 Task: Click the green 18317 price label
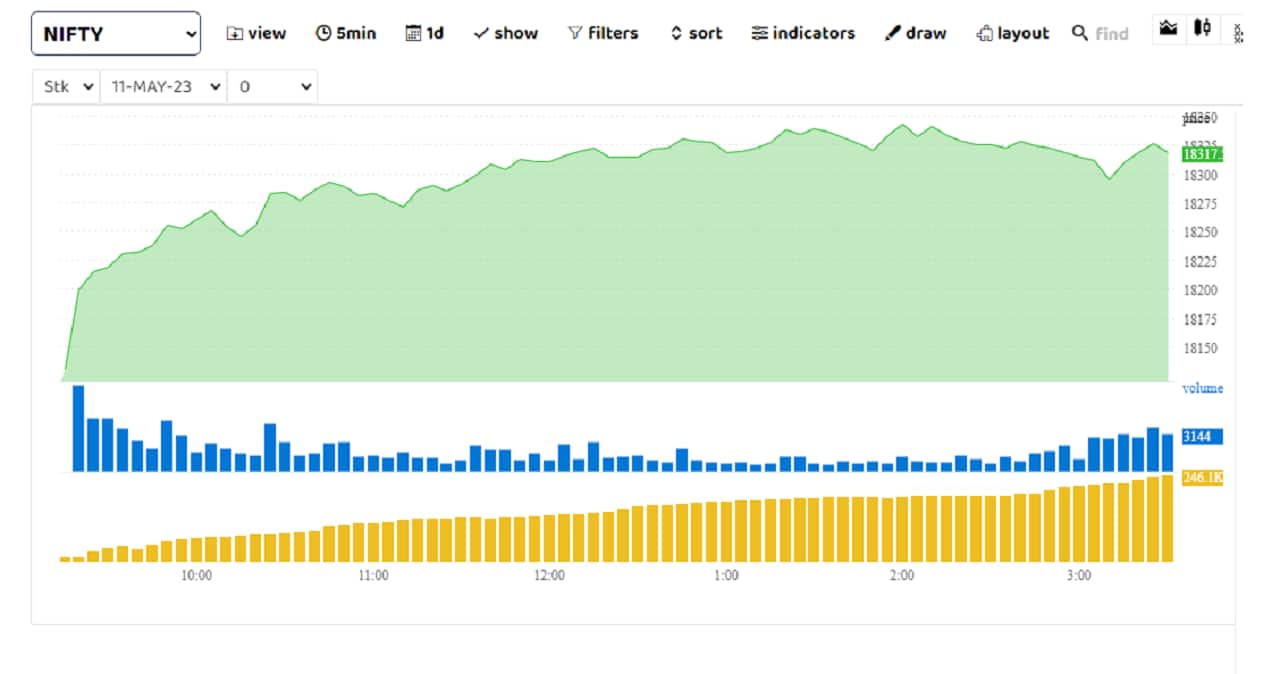(x=1201, y=154)
